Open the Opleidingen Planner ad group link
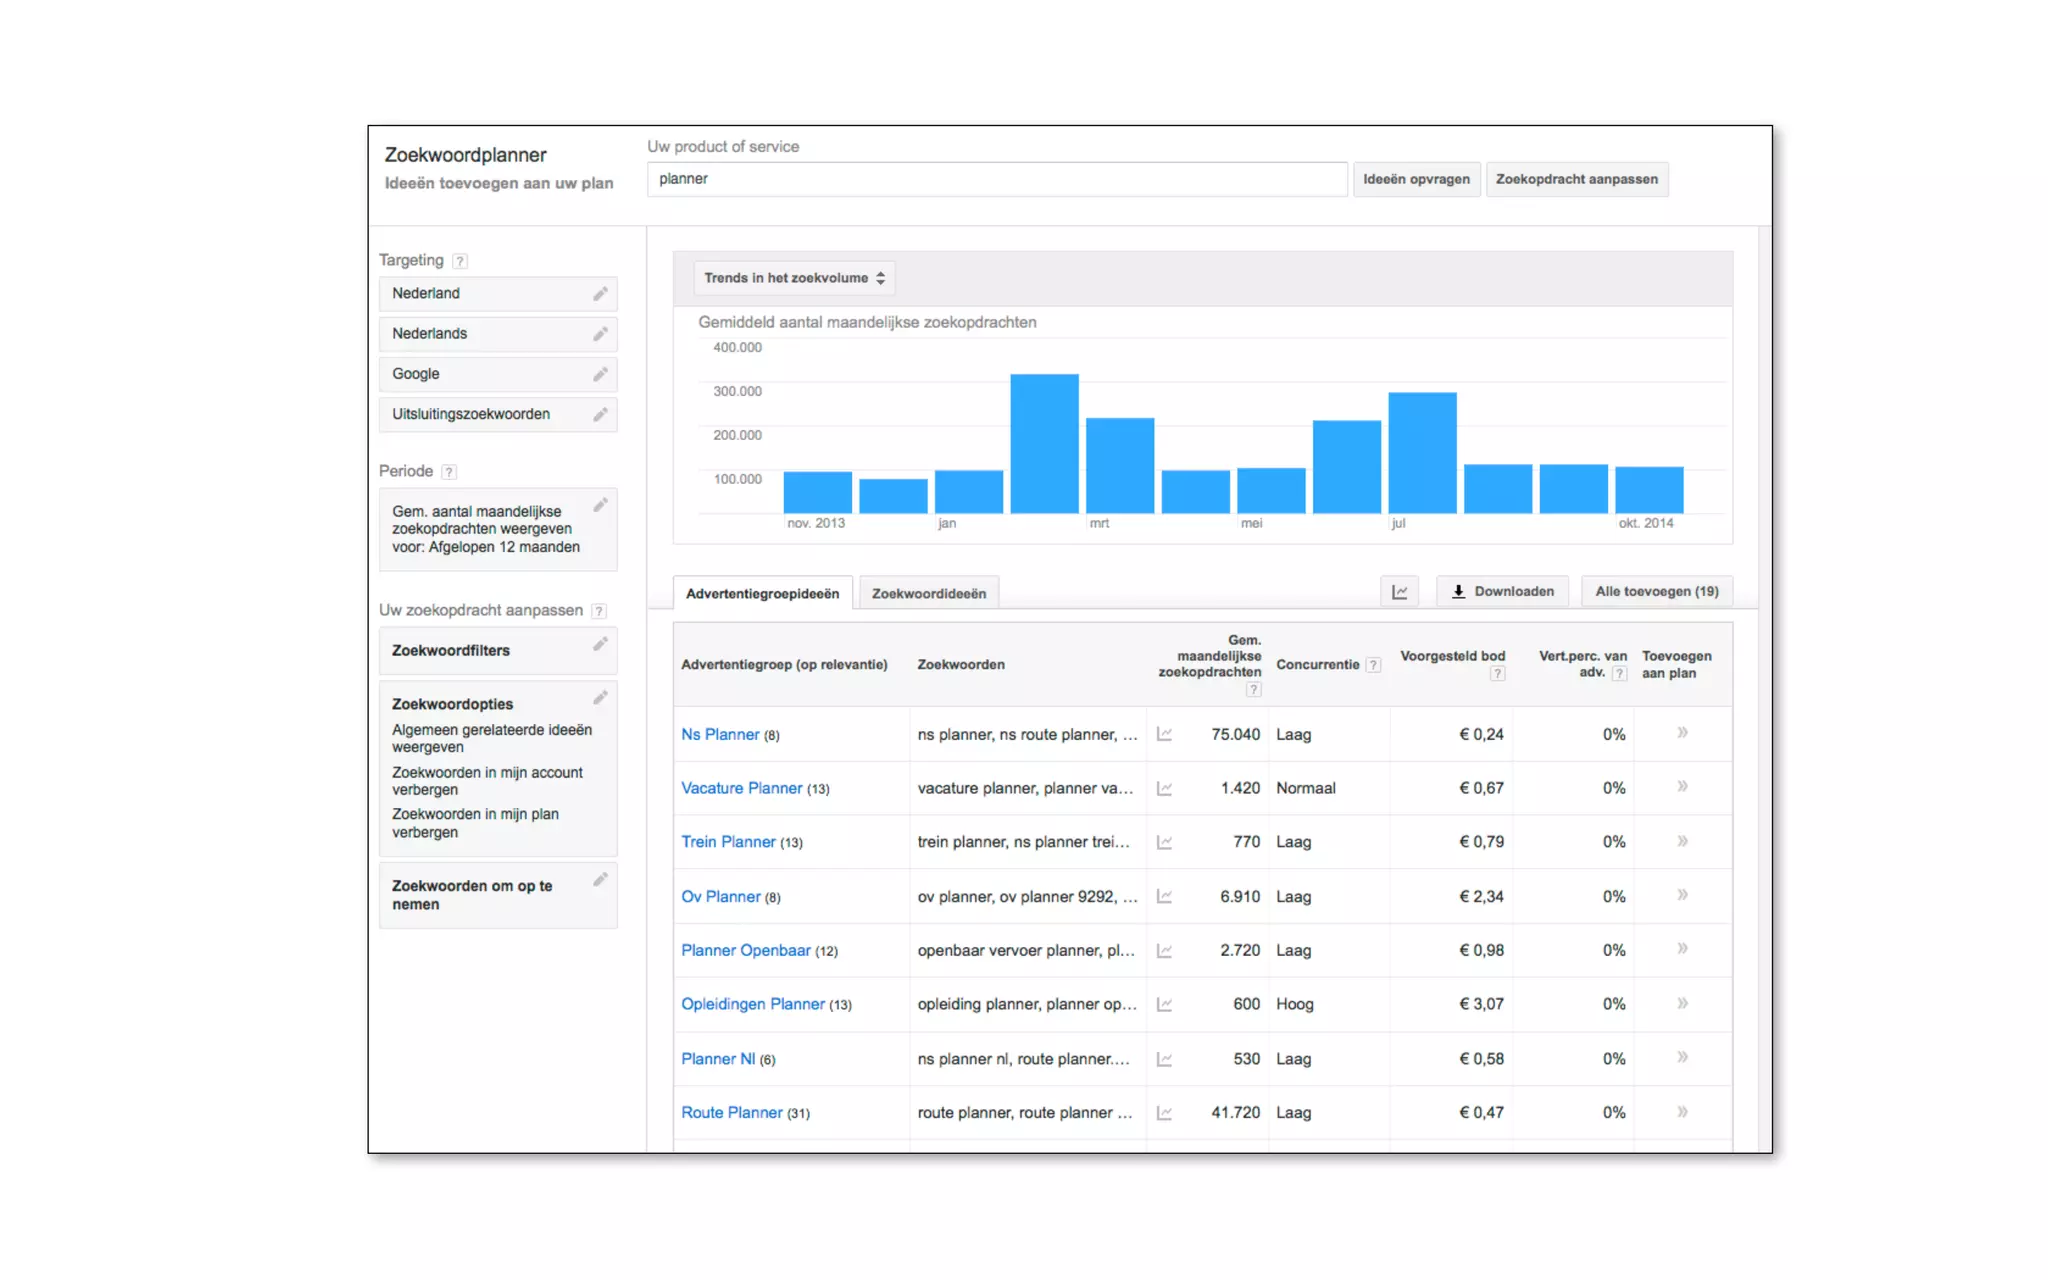Image resolution: width=2048 pixels, height=1280 pixels. click(x=752, y=1004)
